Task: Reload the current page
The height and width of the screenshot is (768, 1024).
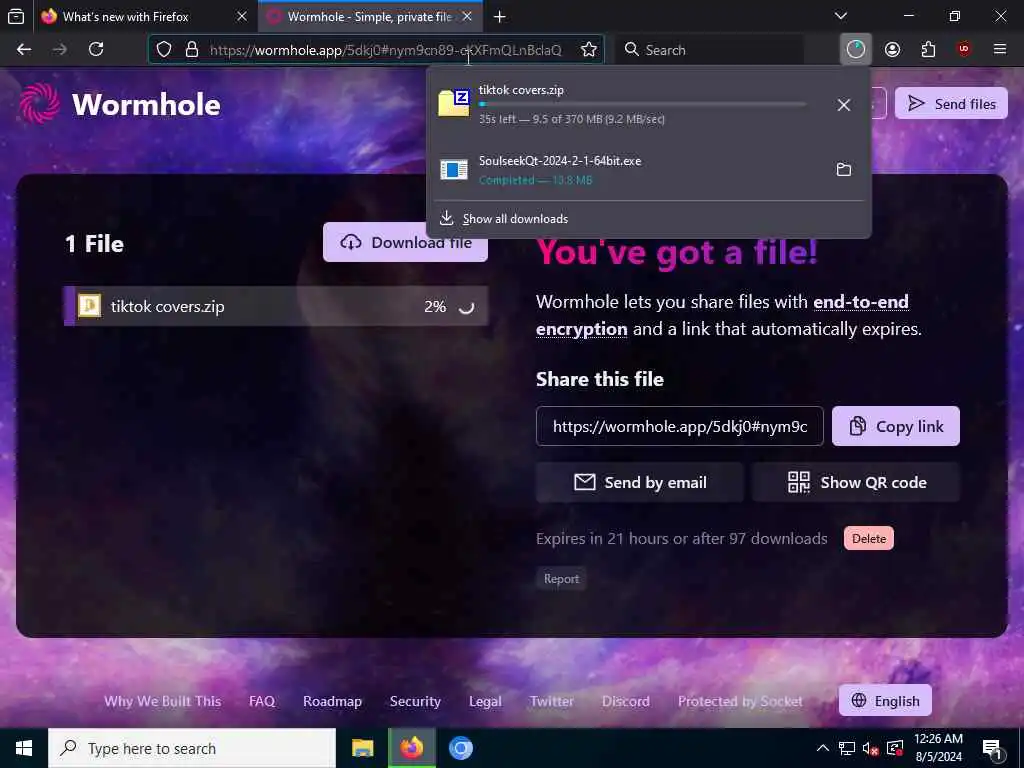Action: point(96,50)
